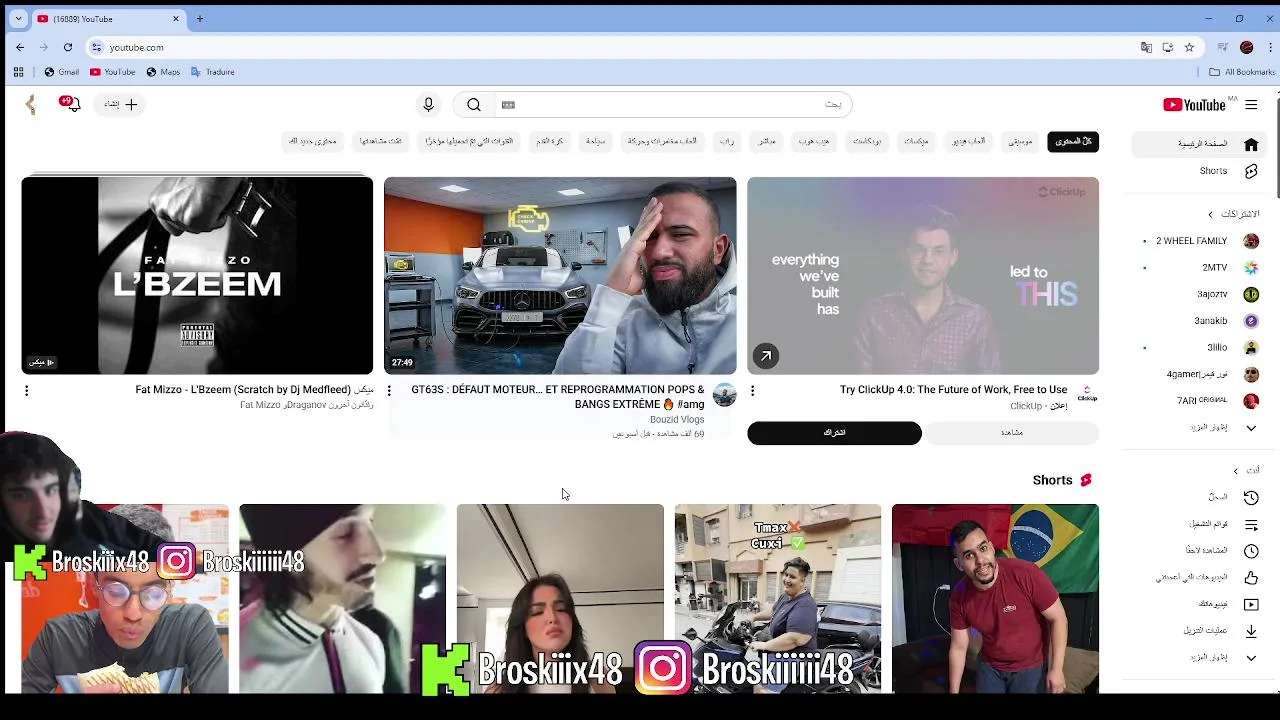Viewport: 1280px width, 720px height.
Task: Click the Bouzid Vlogs channel avatar
Action: (725, 395)
